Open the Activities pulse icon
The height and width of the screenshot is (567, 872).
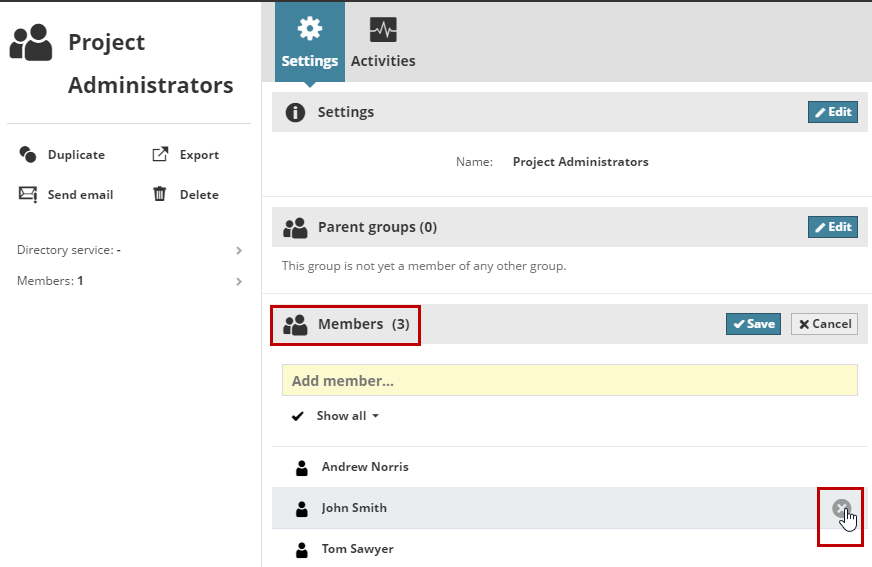pos(383,29)
